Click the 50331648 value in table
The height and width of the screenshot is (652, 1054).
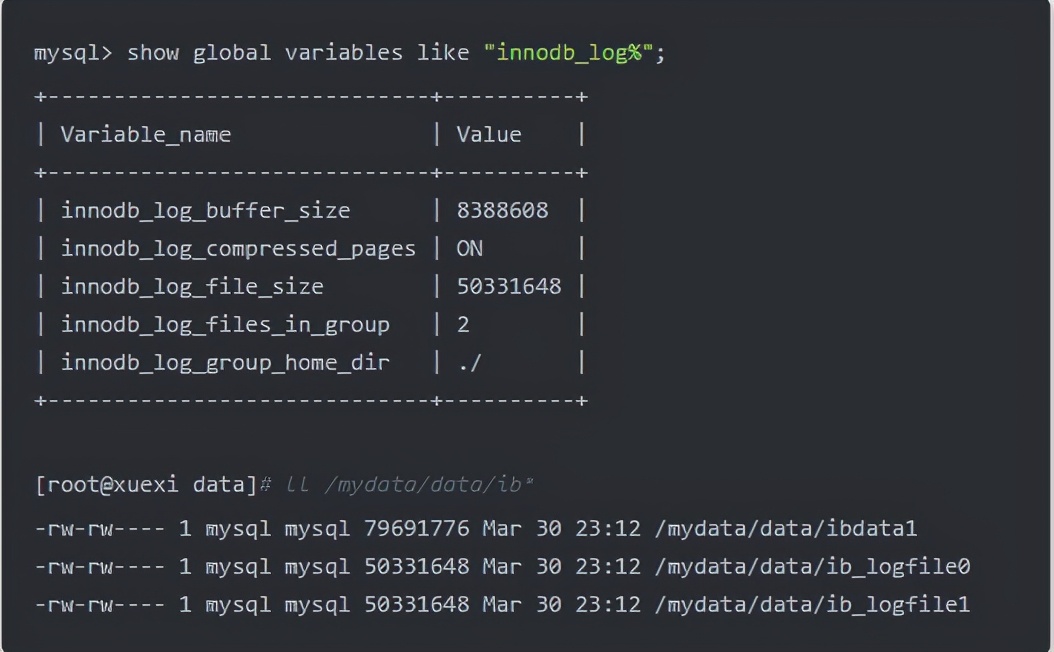tap(509, 287)
